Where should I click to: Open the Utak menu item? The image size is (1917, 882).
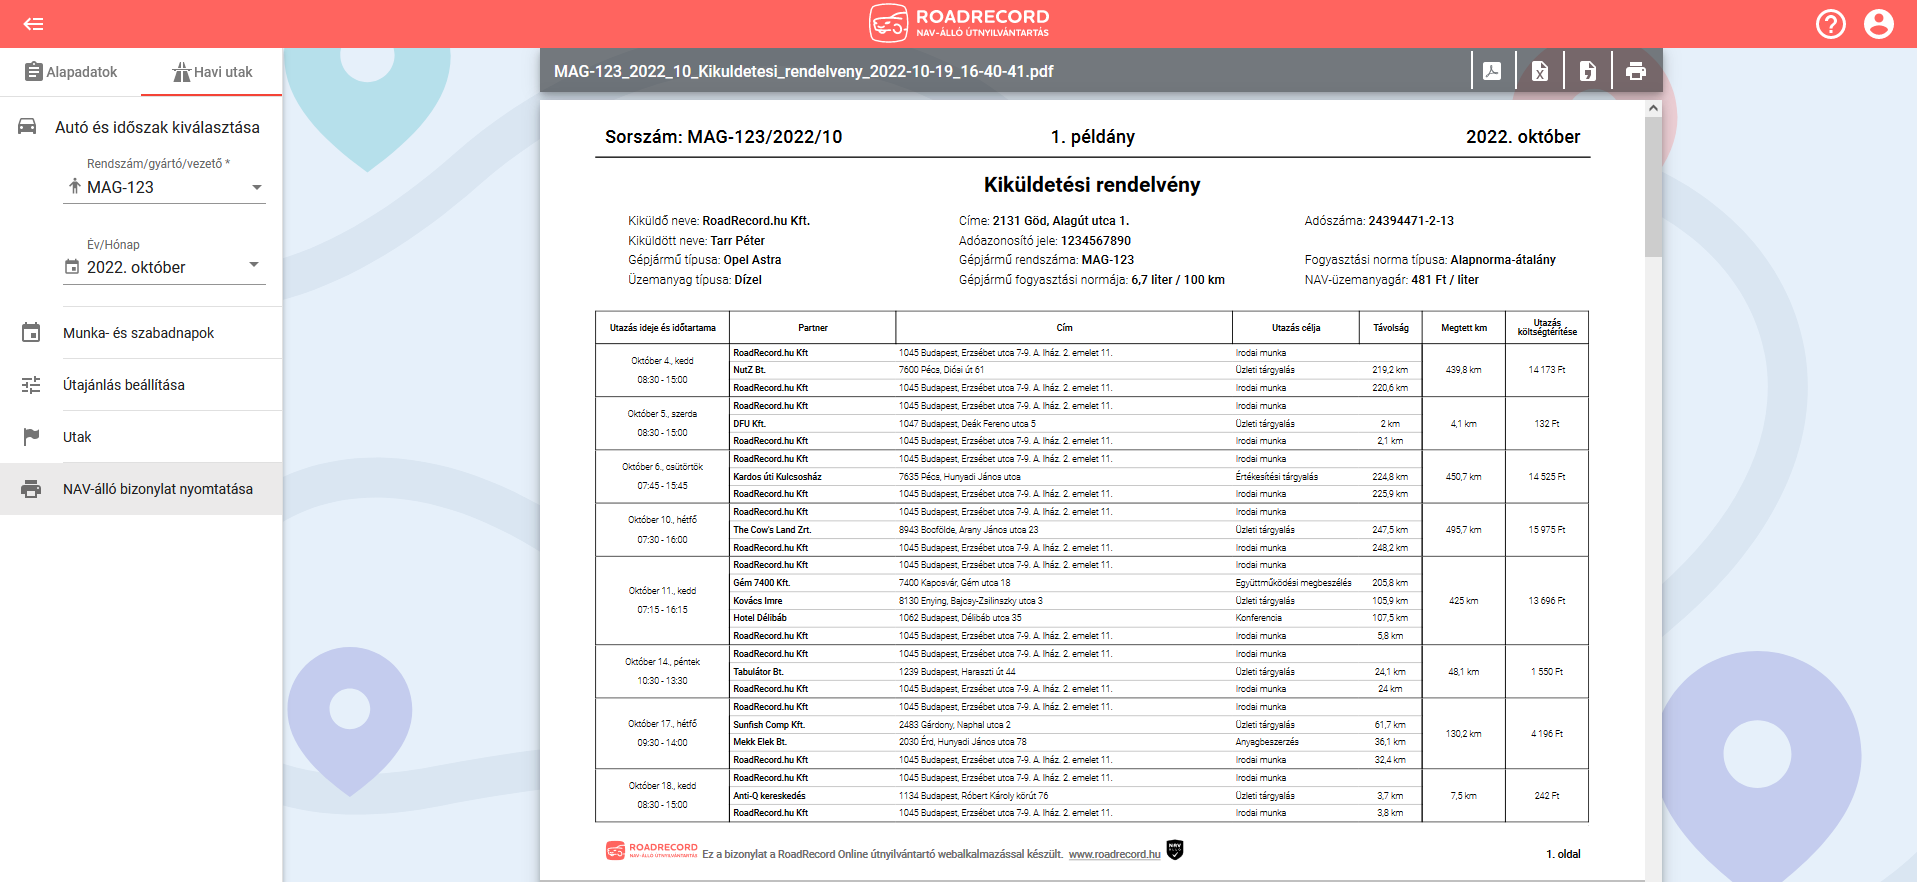(x=141, y=437)
